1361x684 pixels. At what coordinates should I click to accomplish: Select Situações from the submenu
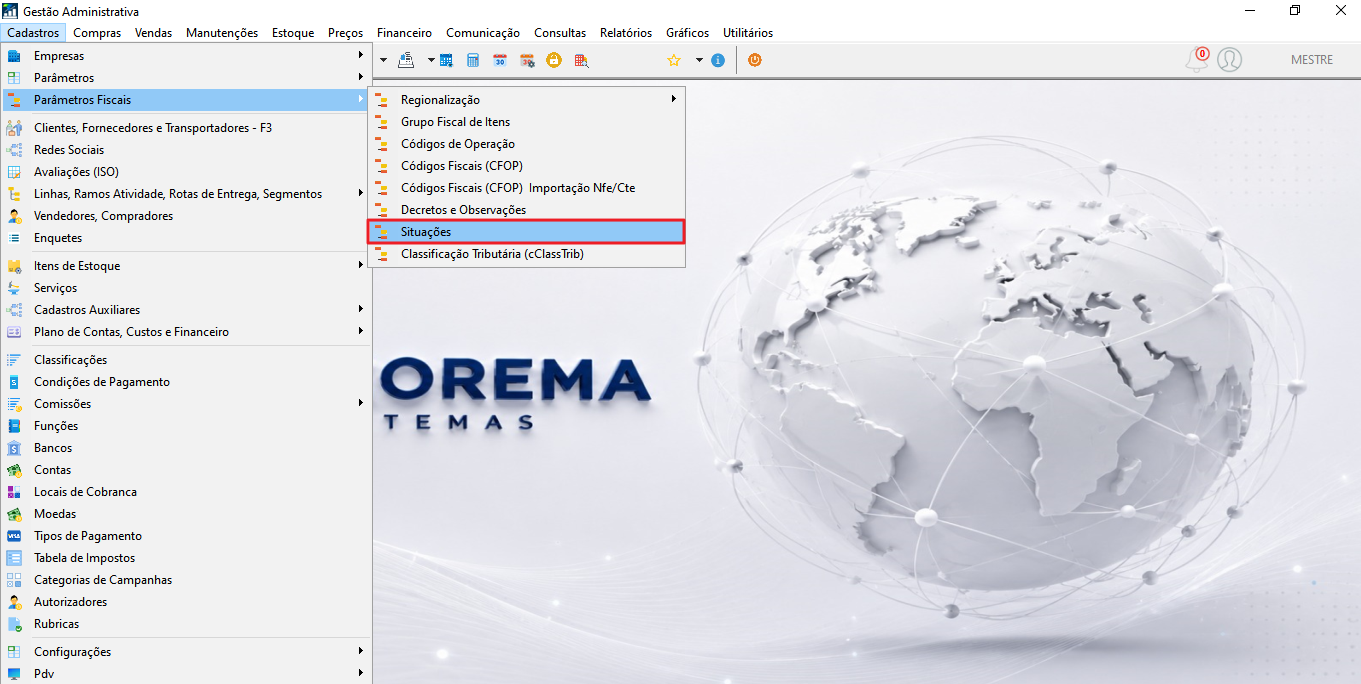tap(527, 232)
